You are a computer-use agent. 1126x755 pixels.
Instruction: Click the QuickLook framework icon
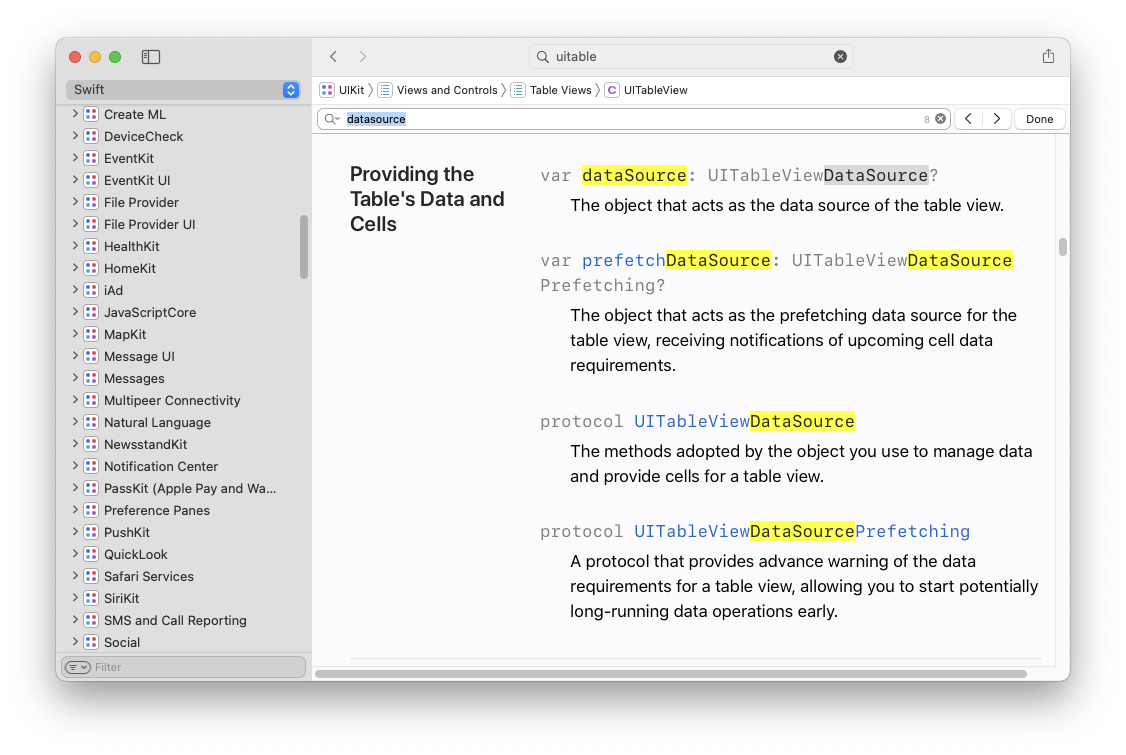[x=91, y=555]
